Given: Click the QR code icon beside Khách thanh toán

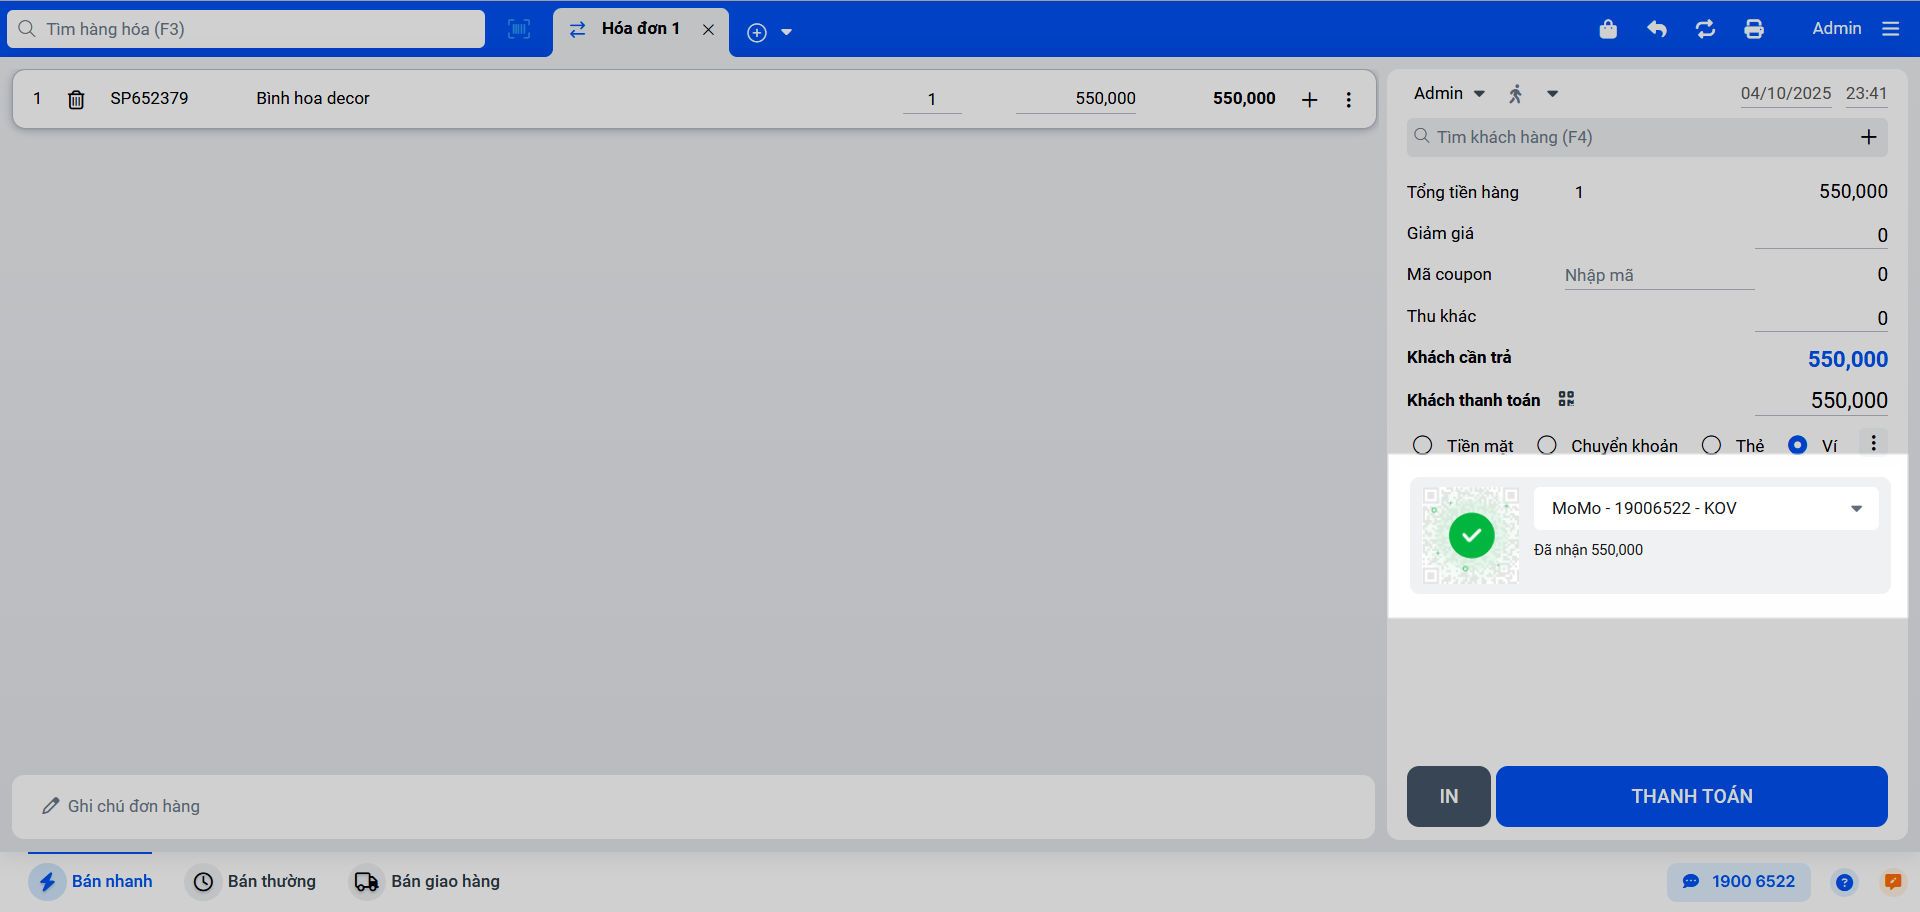Looking at the screenshot, I should (1566, 399).
